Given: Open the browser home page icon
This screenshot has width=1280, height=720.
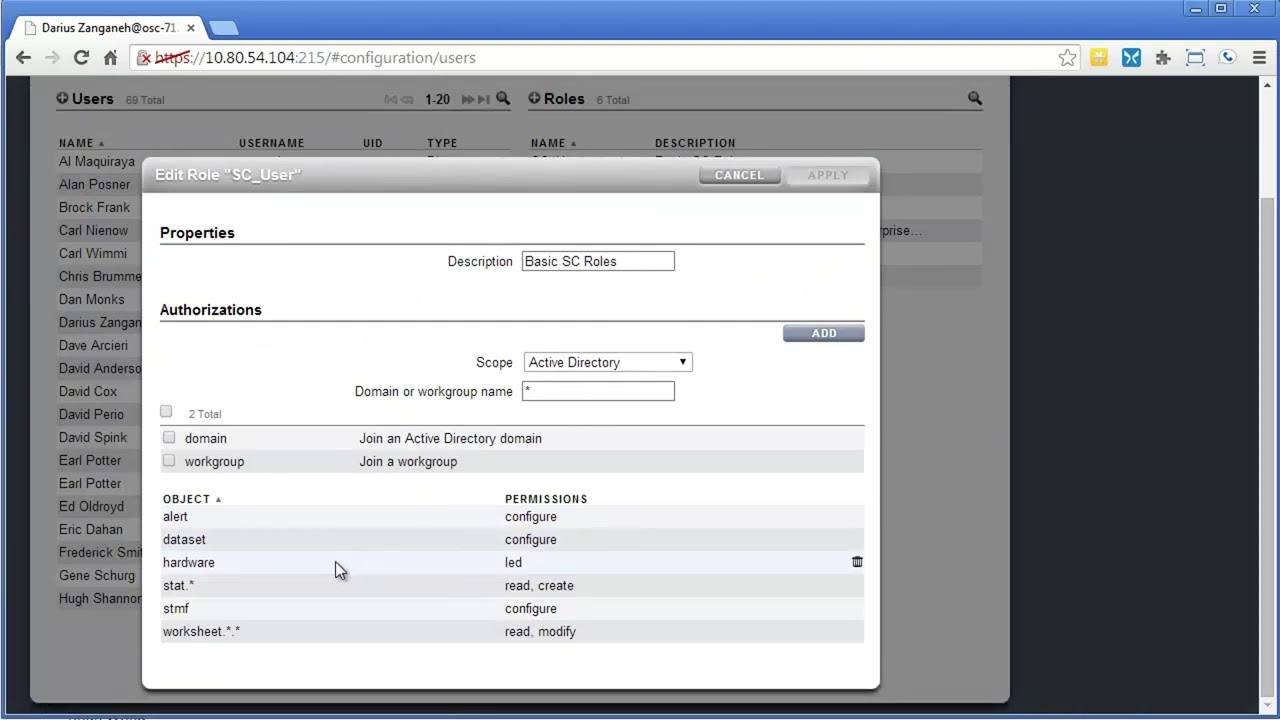Looking at the screenshot, I should [x=110, y=58].
